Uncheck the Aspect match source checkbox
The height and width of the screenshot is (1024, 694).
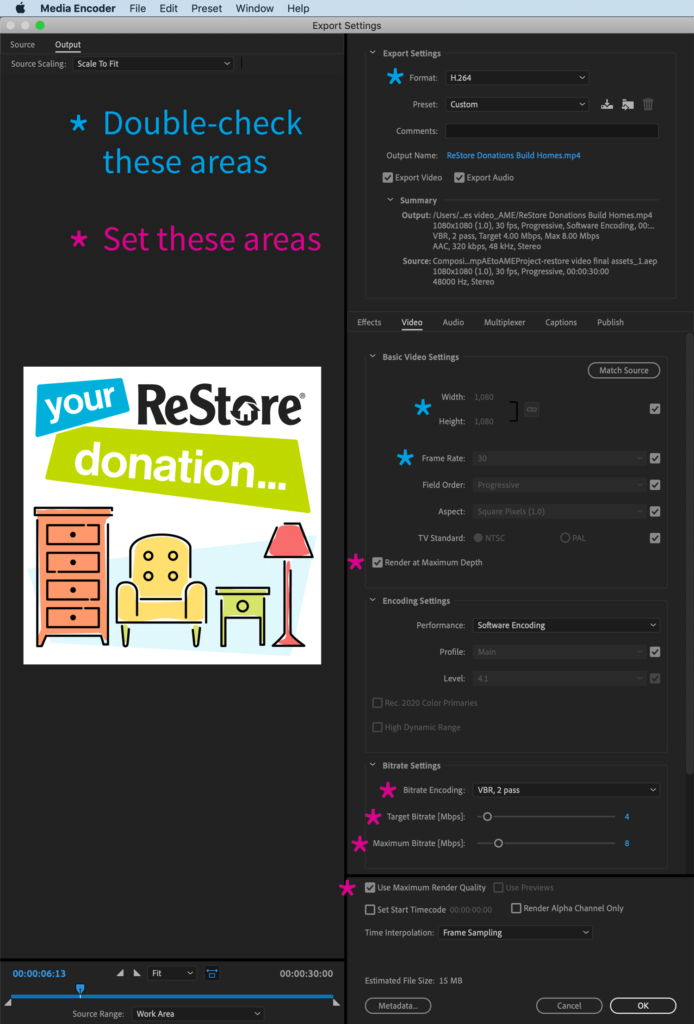pos(655,511)
